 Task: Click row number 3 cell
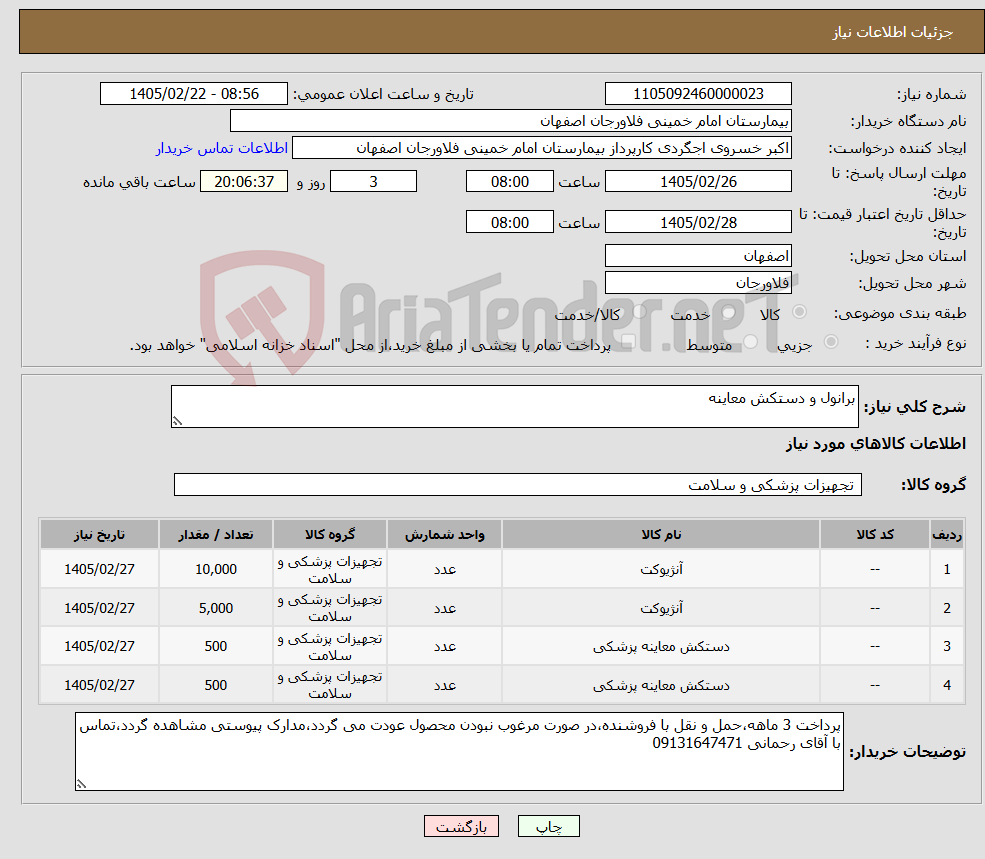(947, 646)
